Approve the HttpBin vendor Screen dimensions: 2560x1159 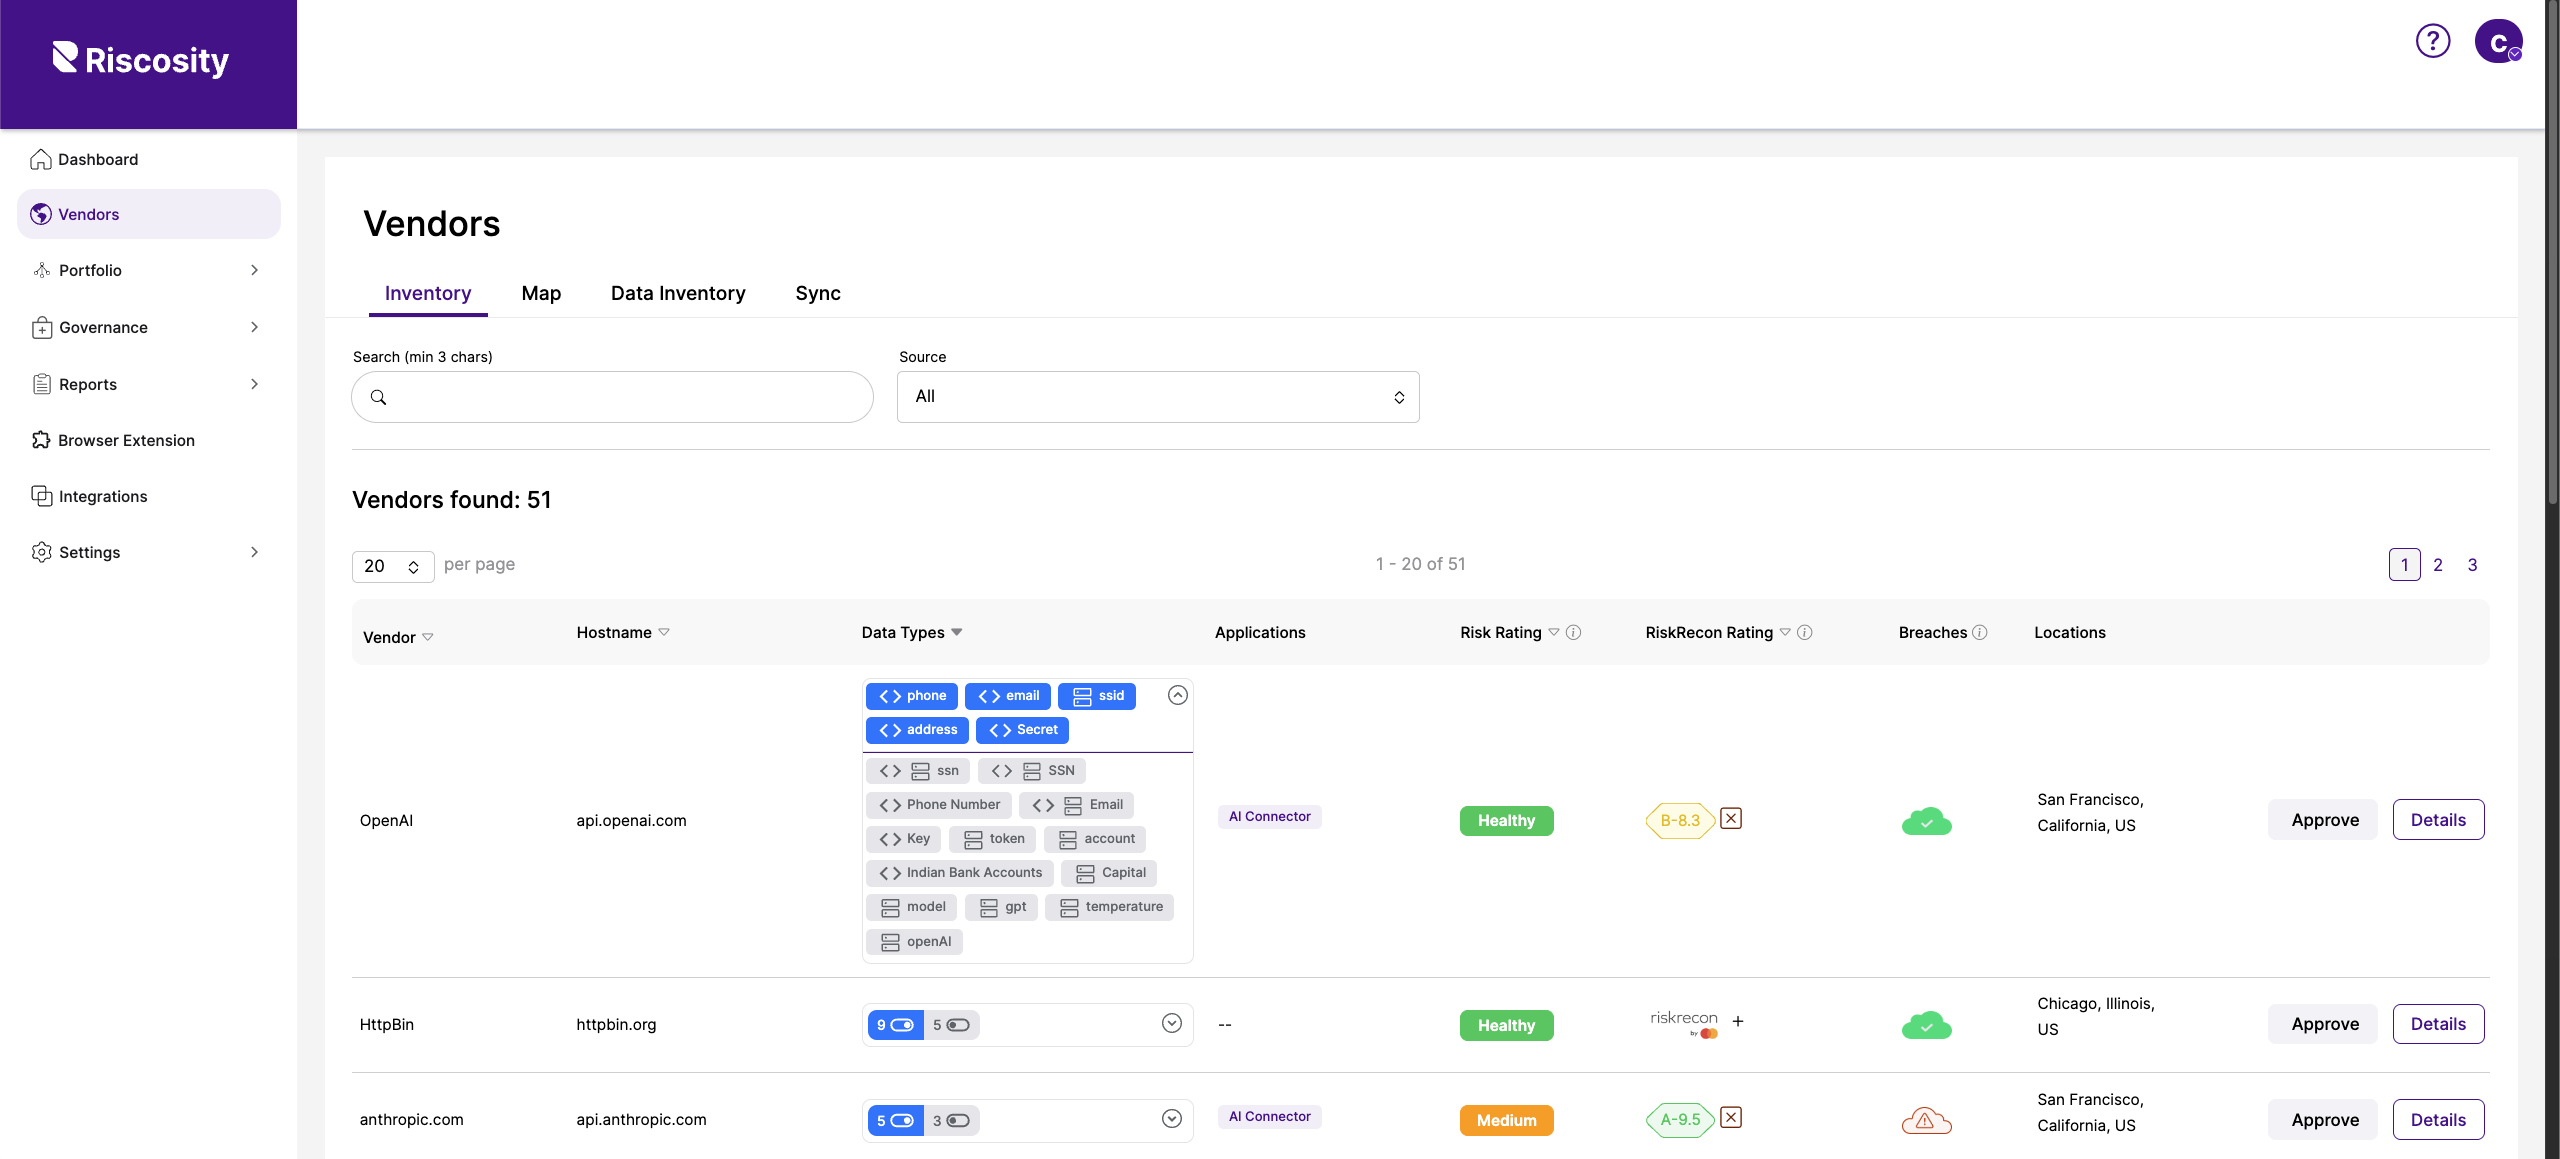pyautogui.click(x=2324, y=1024)
